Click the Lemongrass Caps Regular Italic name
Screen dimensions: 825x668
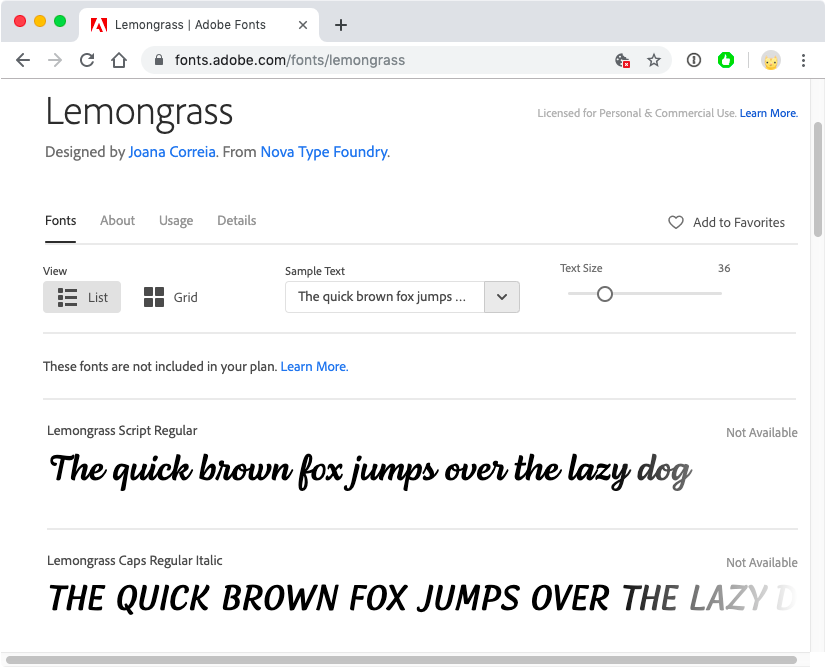(135, 561)
